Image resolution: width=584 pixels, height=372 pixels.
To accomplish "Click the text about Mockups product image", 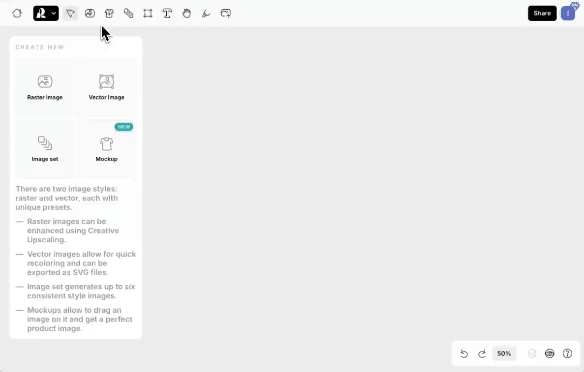I will 79,319.
